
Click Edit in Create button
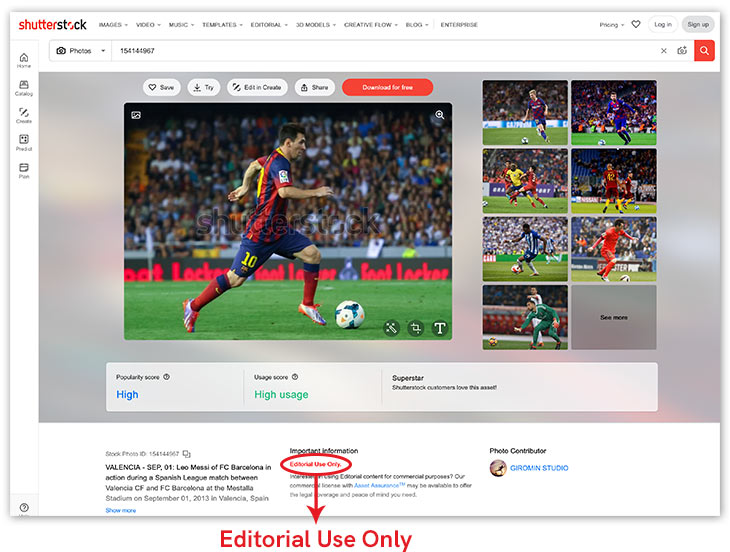[x=257, y=88]
